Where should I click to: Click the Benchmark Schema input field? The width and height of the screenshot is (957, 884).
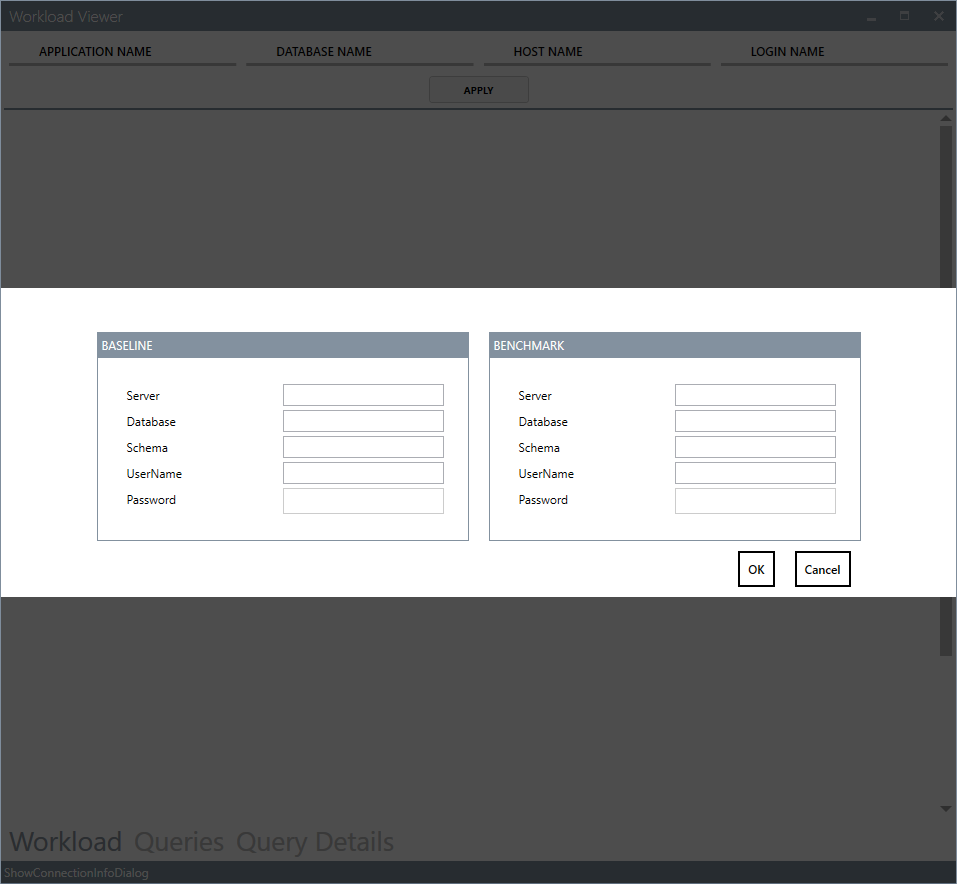tap(755, 447)
